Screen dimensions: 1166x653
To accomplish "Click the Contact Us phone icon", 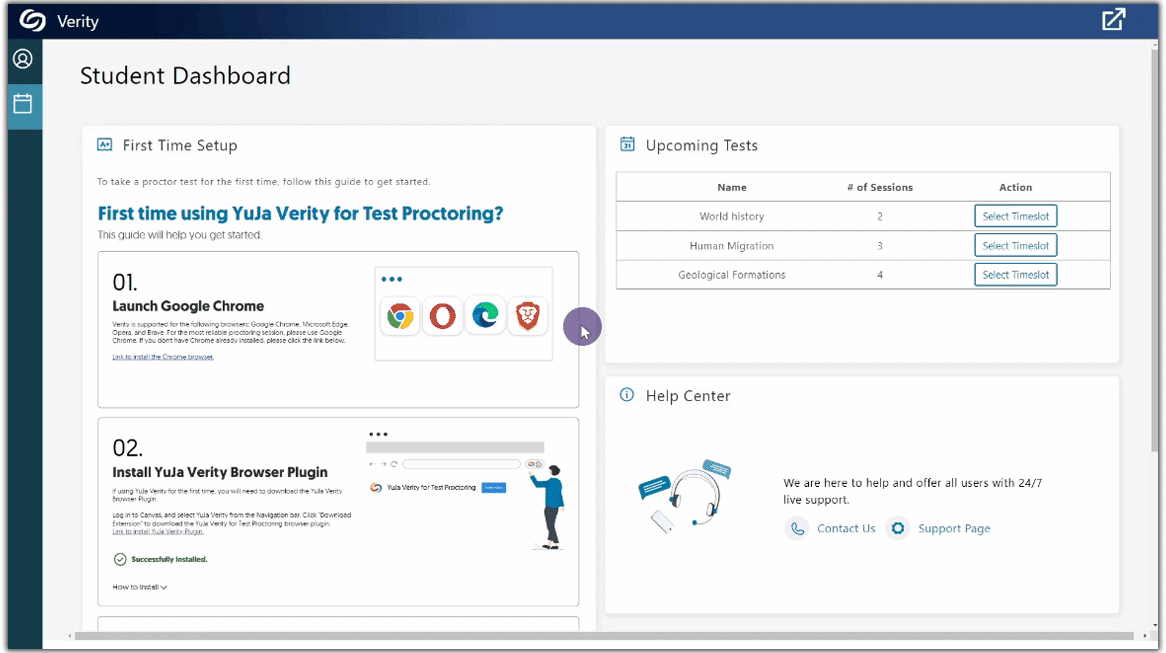I will [797, 528].
